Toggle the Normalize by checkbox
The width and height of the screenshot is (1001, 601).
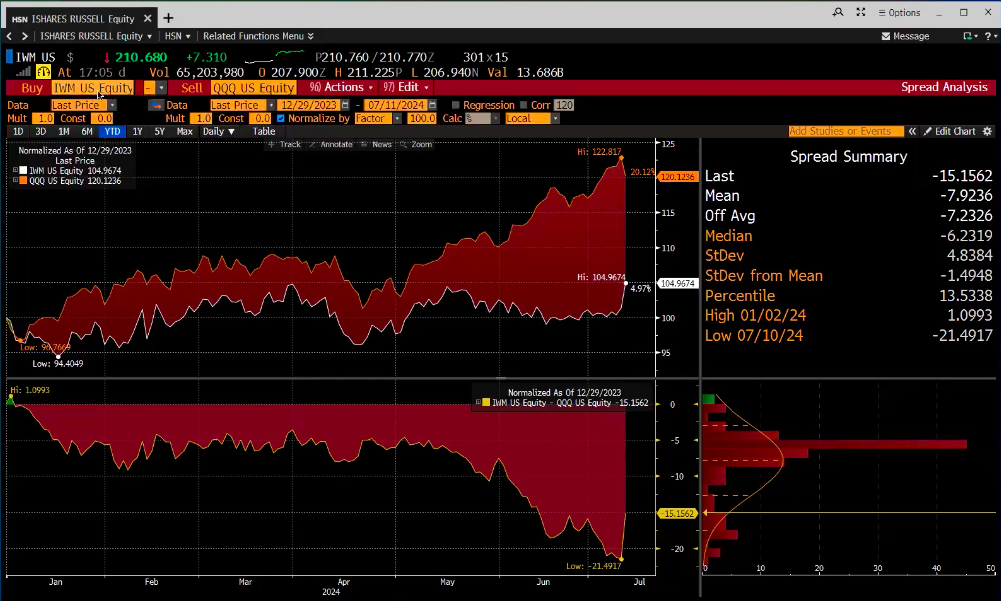click(x=281, y=118)
